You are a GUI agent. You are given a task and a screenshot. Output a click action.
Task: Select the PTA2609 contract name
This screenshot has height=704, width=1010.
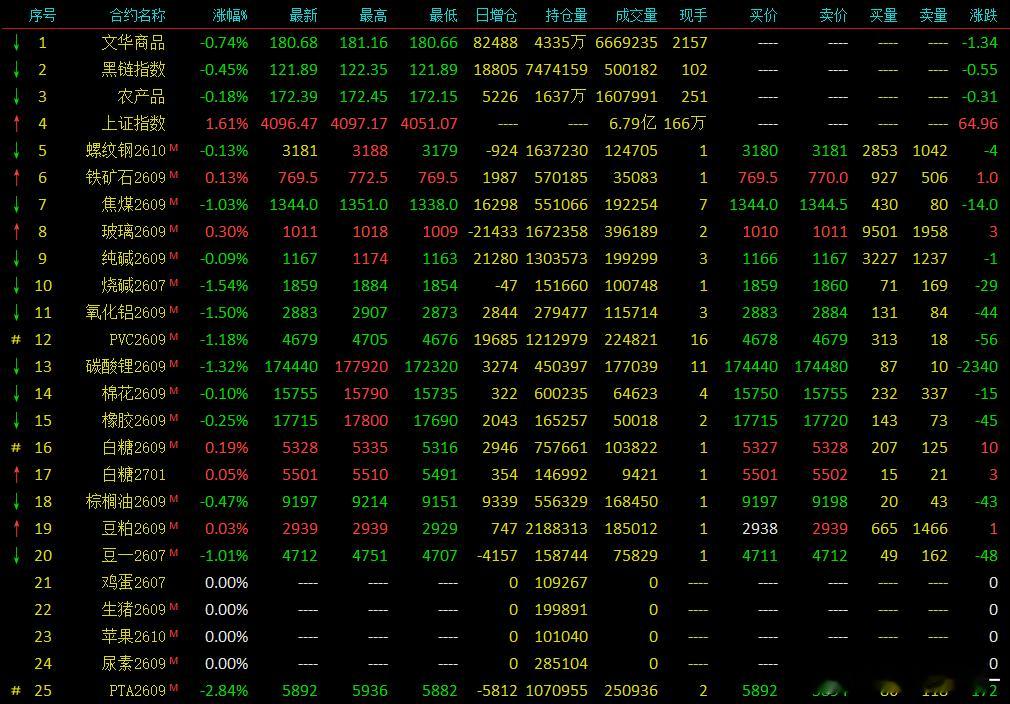137,690
